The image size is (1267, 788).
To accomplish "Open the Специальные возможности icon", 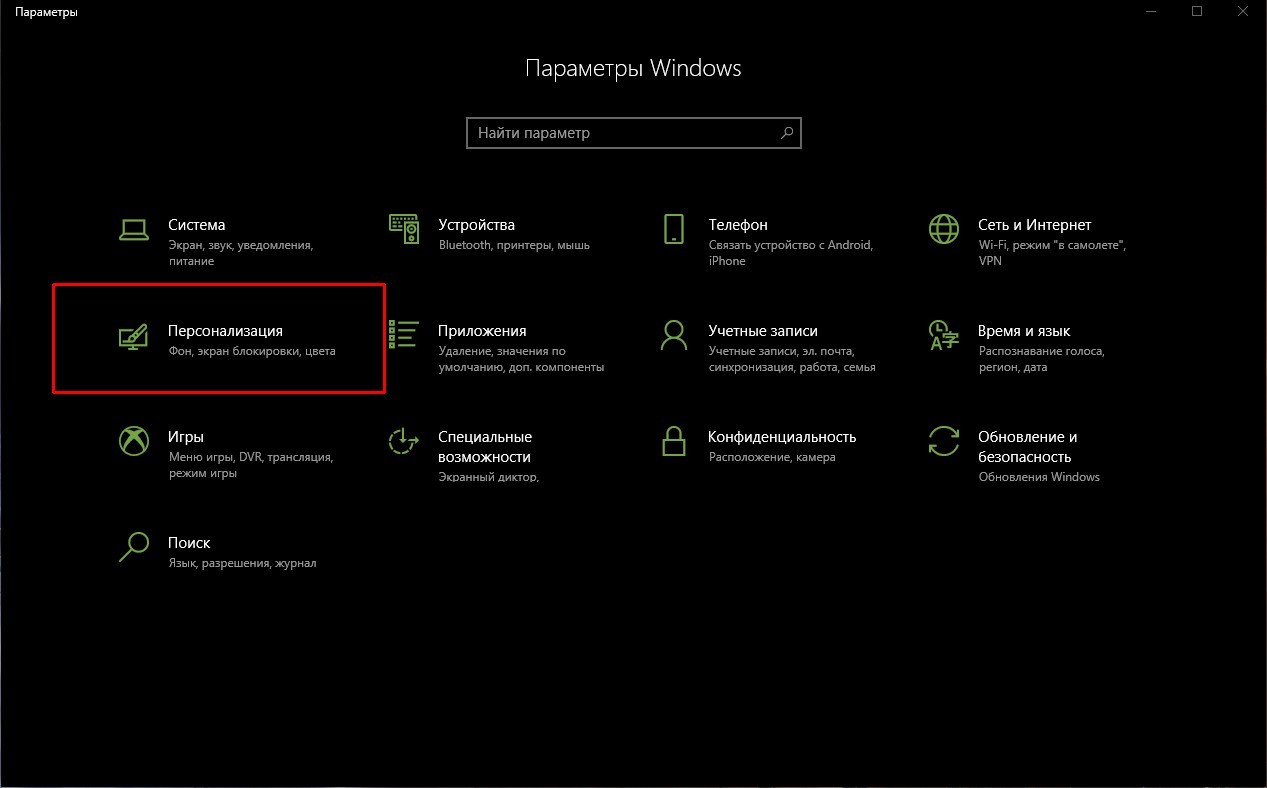I will (404, 441).
